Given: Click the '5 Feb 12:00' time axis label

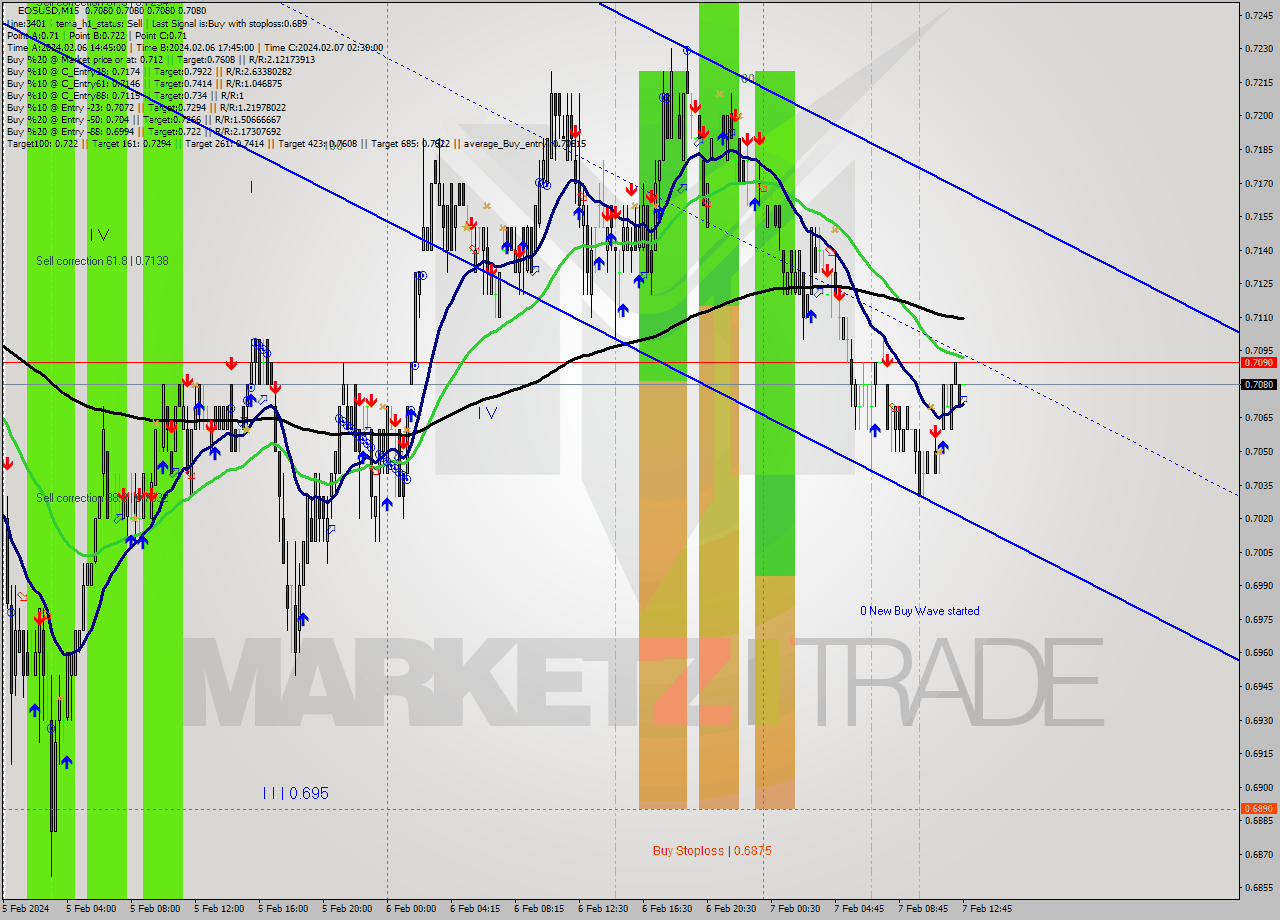Looking at the screenshot, I should (x=219, y=909).
